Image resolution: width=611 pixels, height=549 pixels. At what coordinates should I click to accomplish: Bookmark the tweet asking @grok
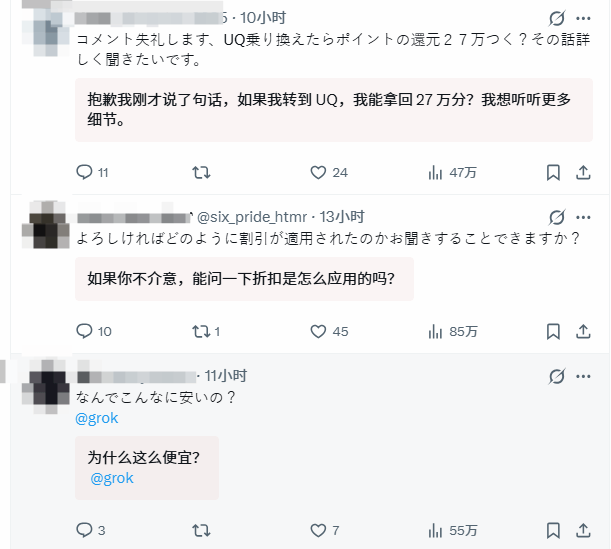pyautogui.click(x=553, y=530)
